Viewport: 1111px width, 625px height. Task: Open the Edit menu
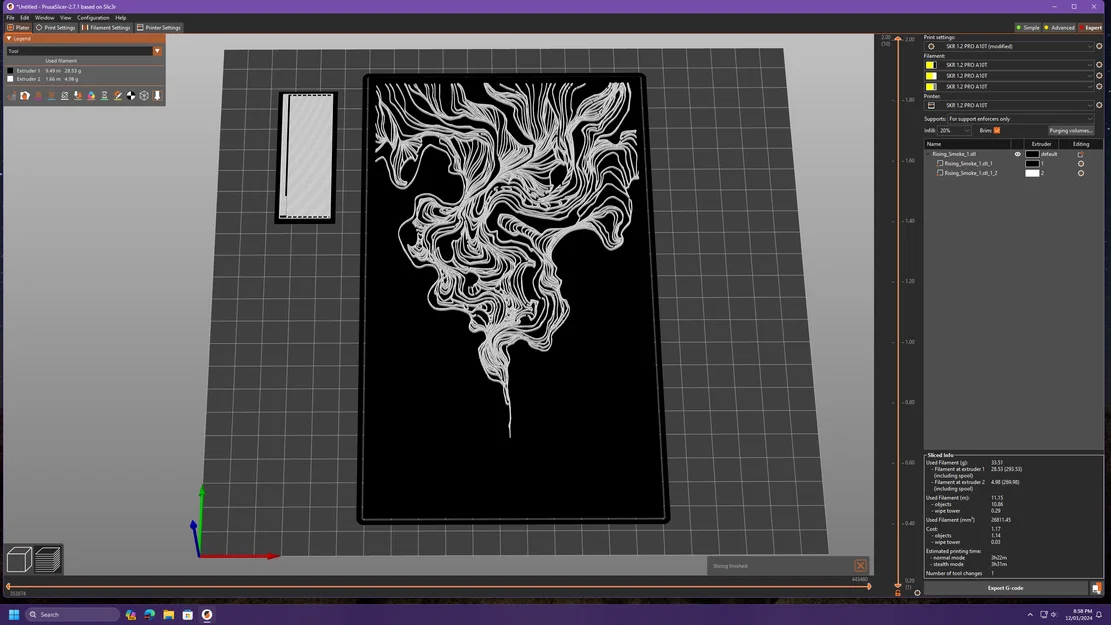coord(25,18)
